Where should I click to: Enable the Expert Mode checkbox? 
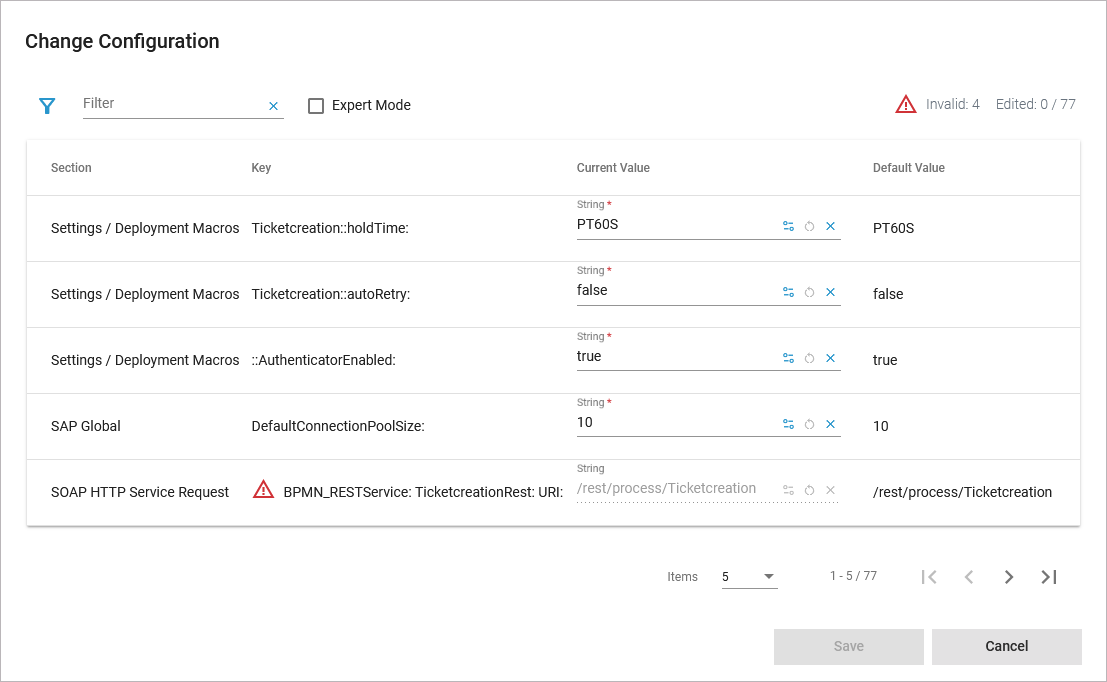point(316,106)
